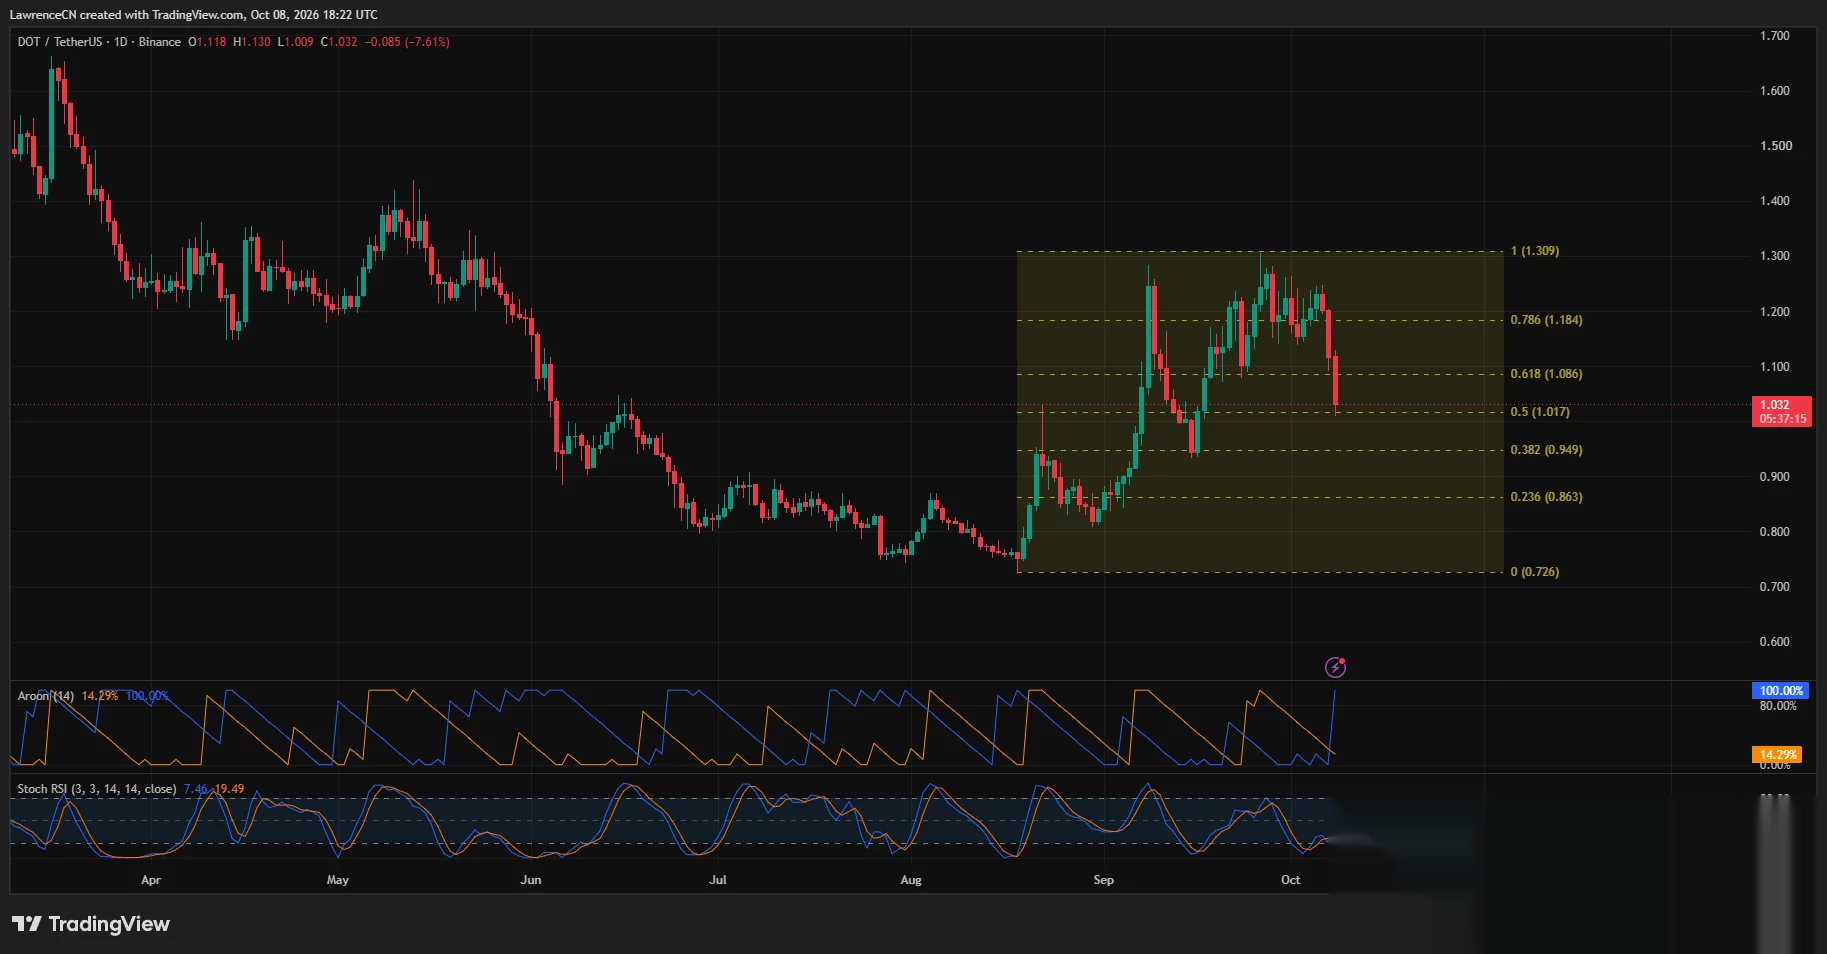The height and width of the screenshot is (954, 1827).
Task: Click the 1D interval label in legend
Action: point(121,42)
